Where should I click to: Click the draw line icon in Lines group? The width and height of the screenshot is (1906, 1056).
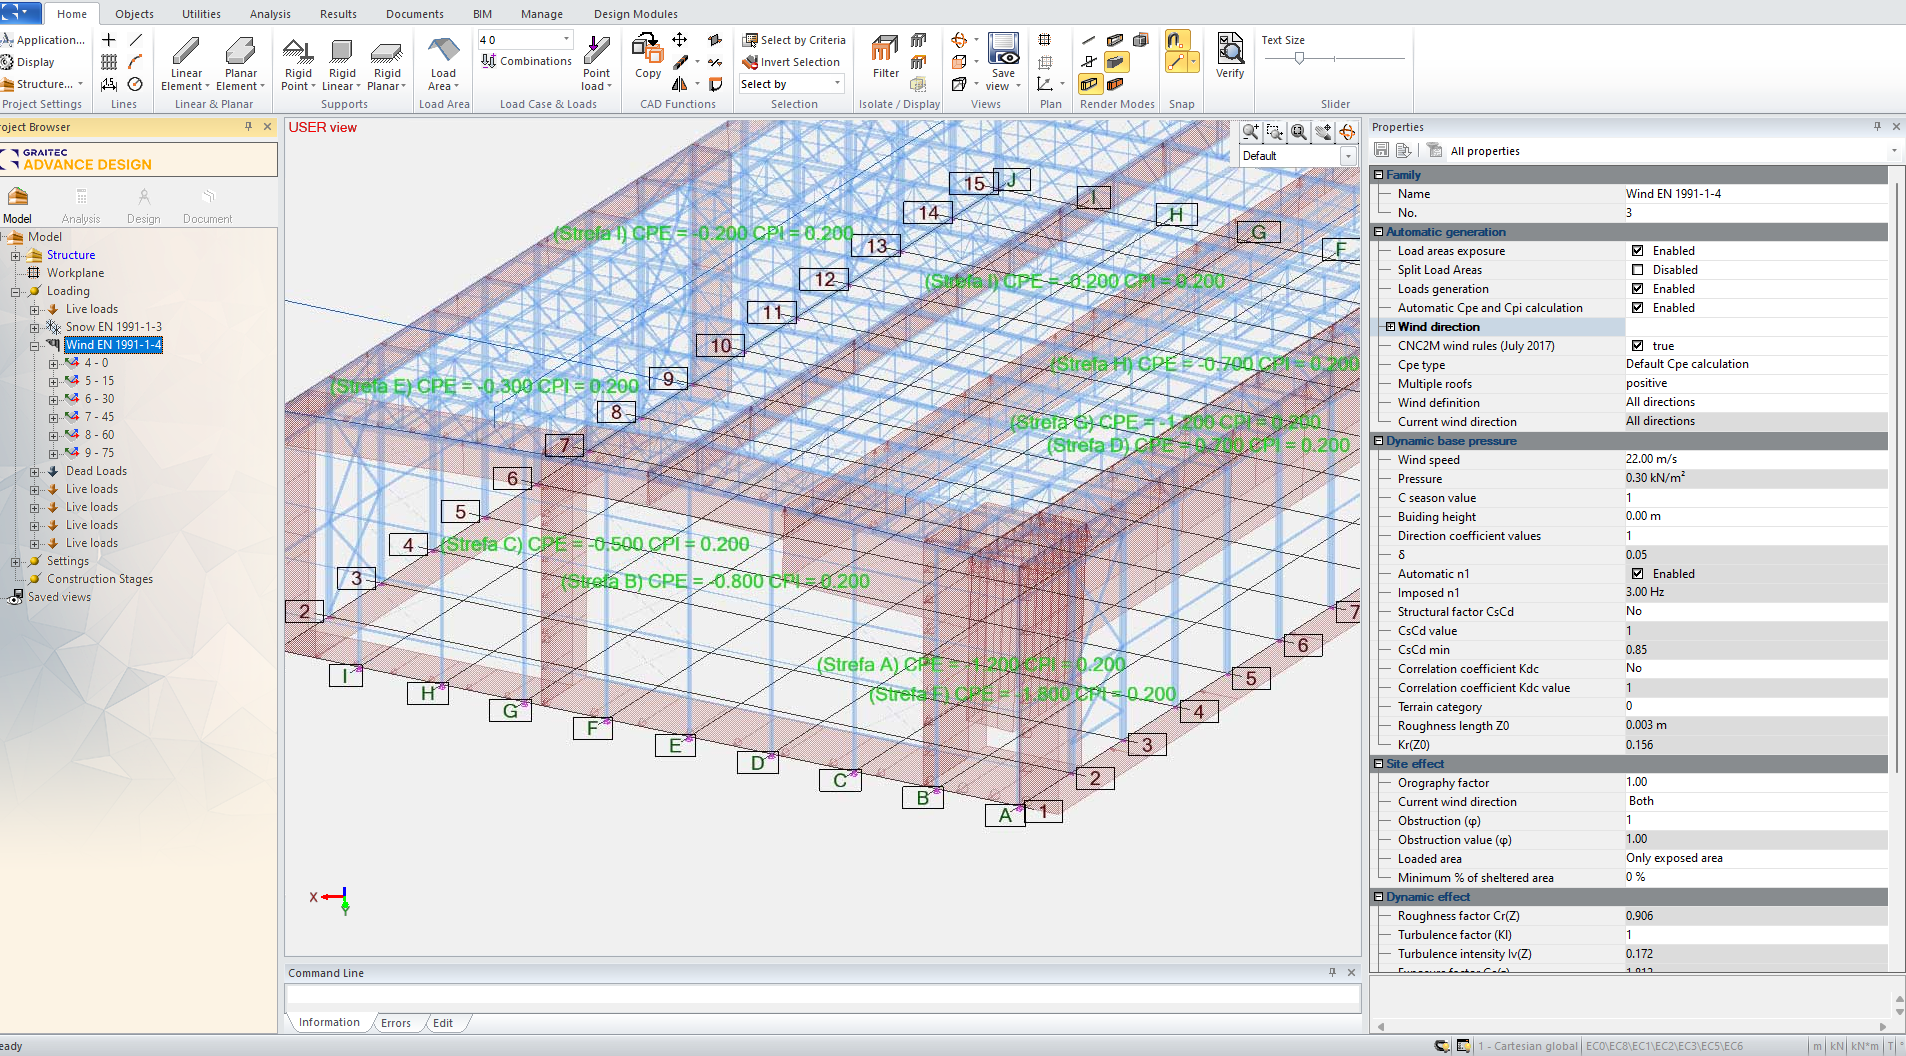pos(136,40)
